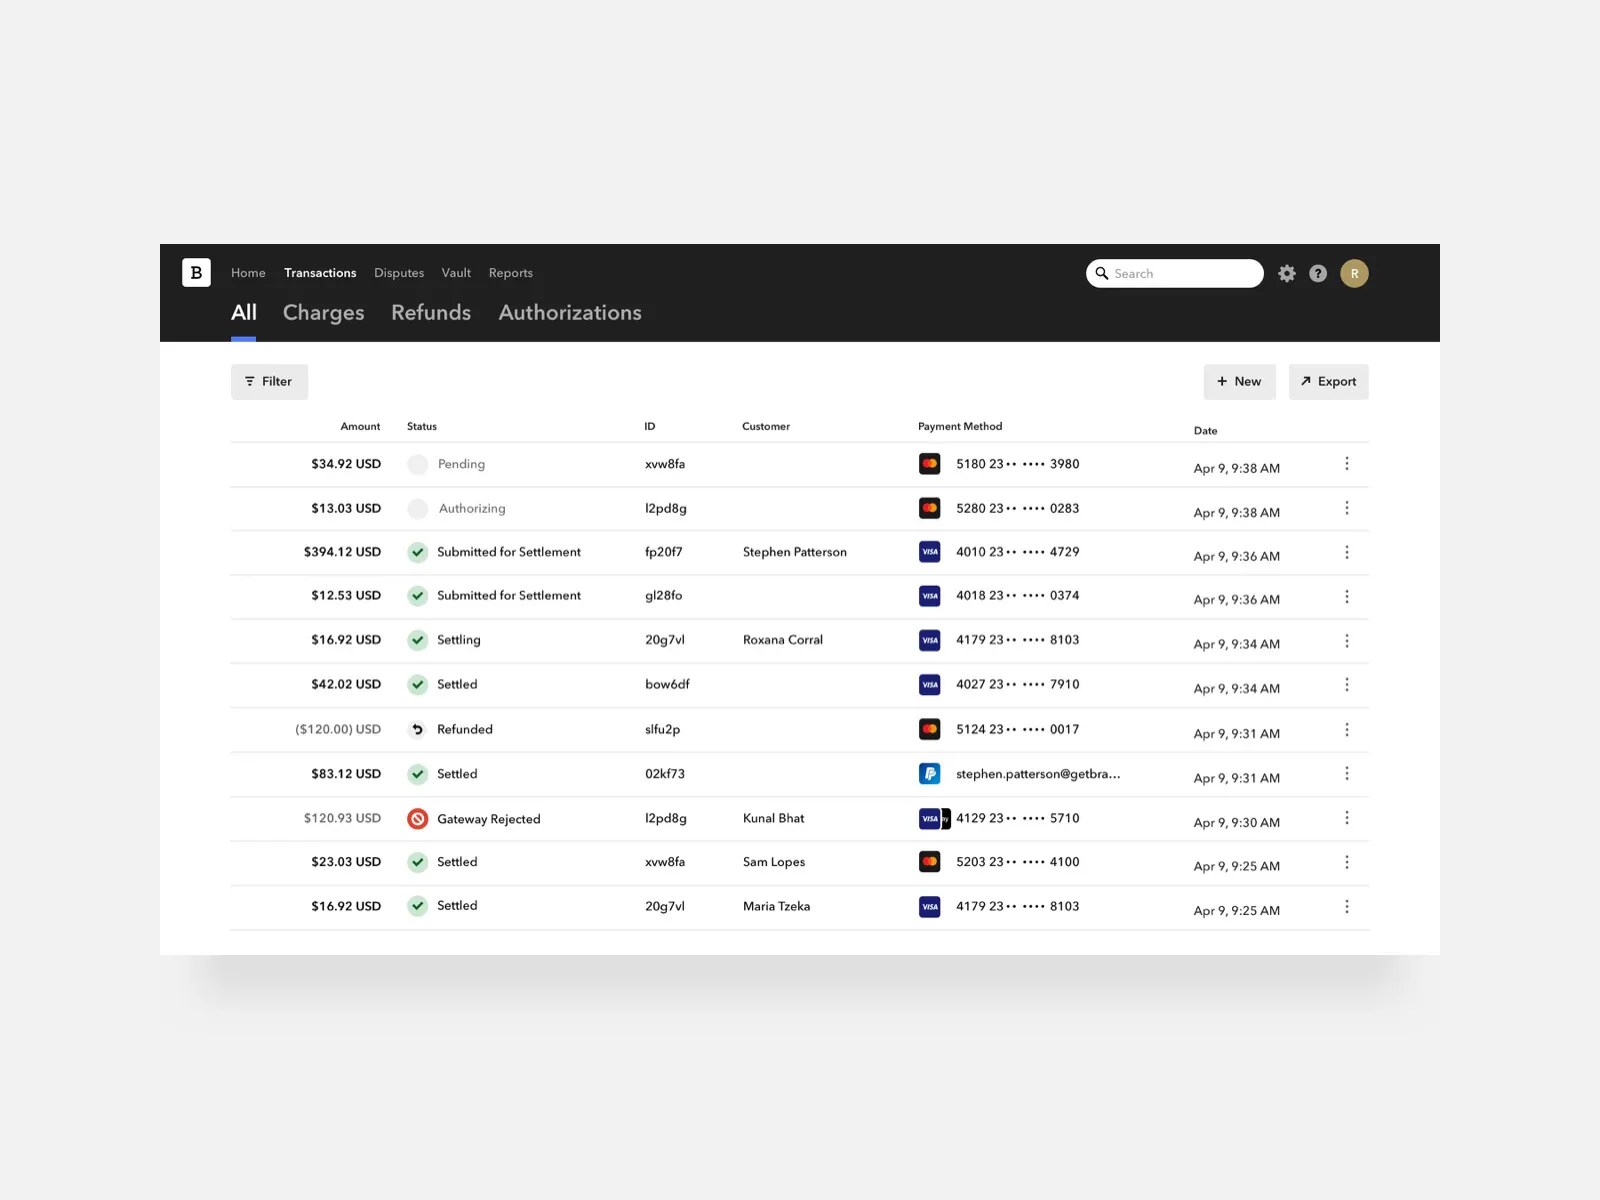Click the Mastercard icon on Sam Lopes's row
The width and height of the screenshot is (1600, 1200).
[930, 861]
